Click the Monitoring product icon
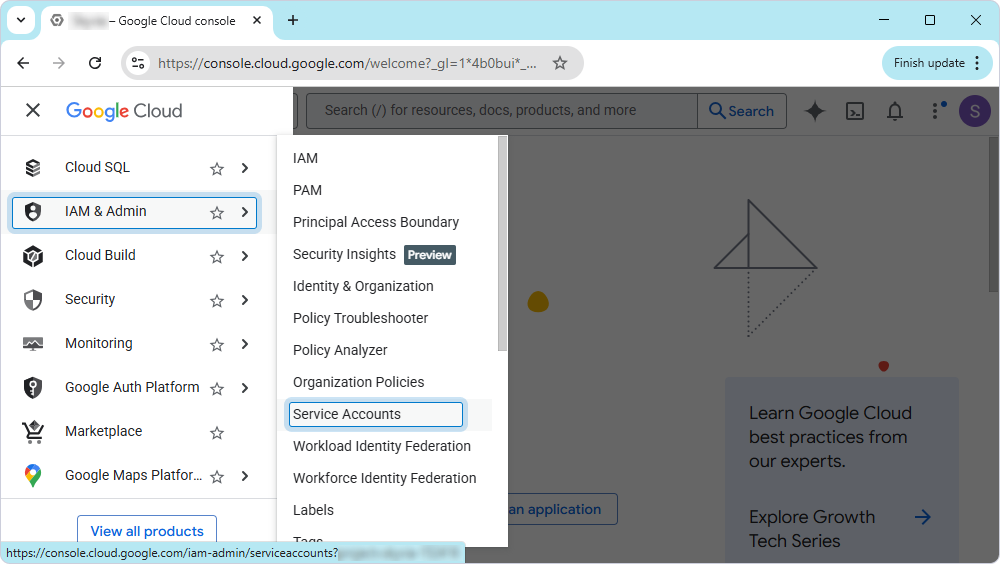This screenshot has width=1000, height=564. (x=33, y=344)
